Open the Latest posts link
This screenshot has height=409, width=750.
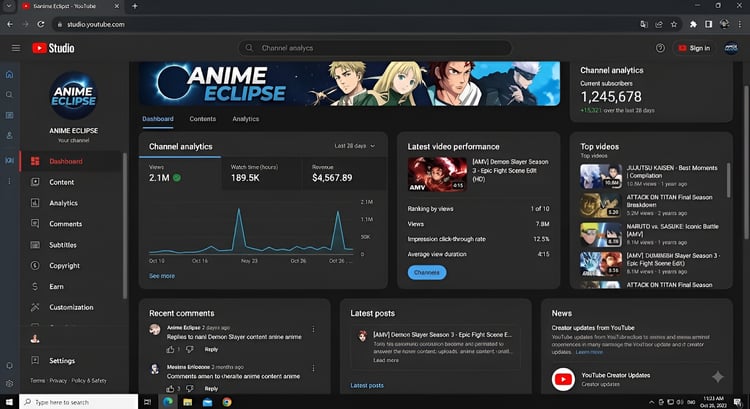(x=367, y=386)
